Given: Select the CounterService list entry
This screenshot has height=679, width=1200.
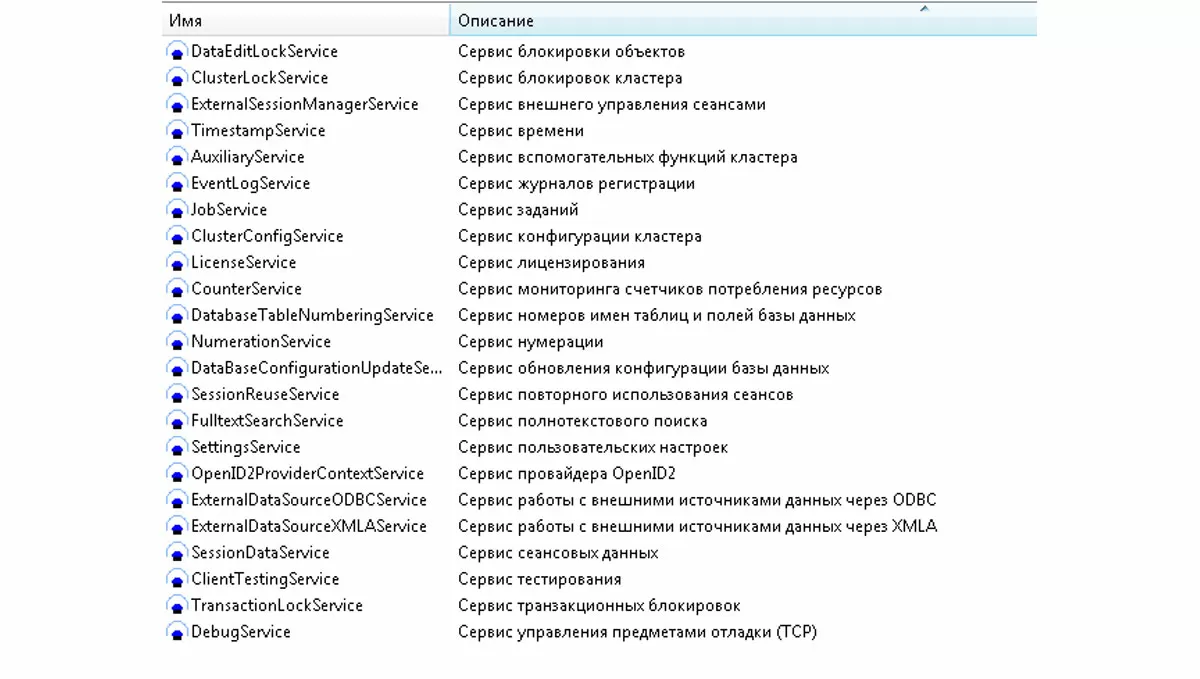Looking at the screenshot, I should point(246,289).
